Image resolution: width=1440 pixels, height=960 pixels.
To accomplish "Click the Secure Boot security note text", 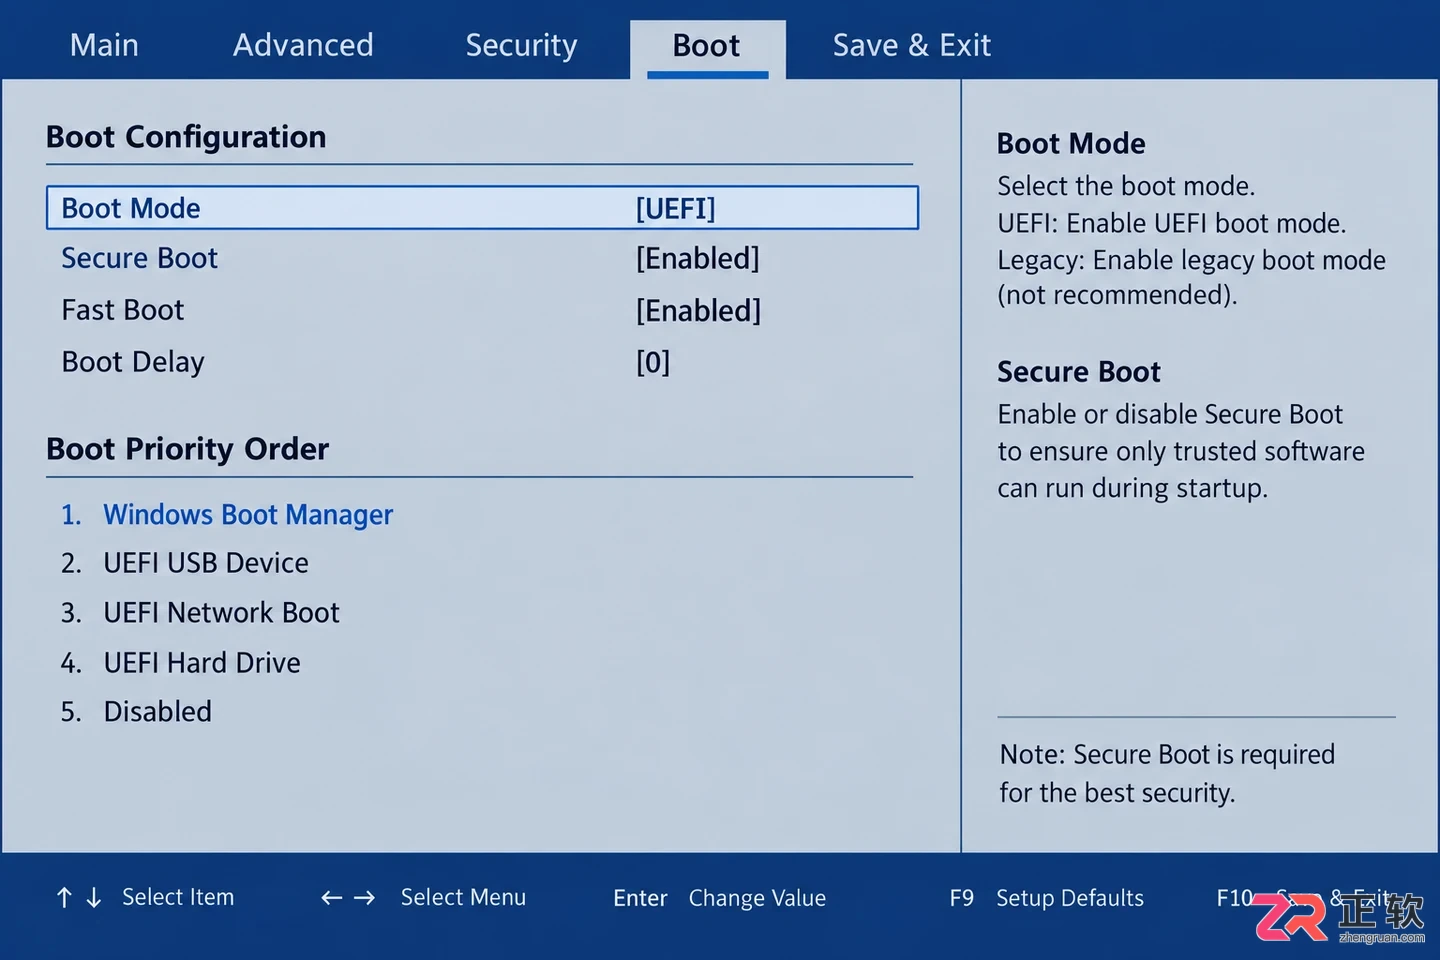I will (x=1167, y=773).
